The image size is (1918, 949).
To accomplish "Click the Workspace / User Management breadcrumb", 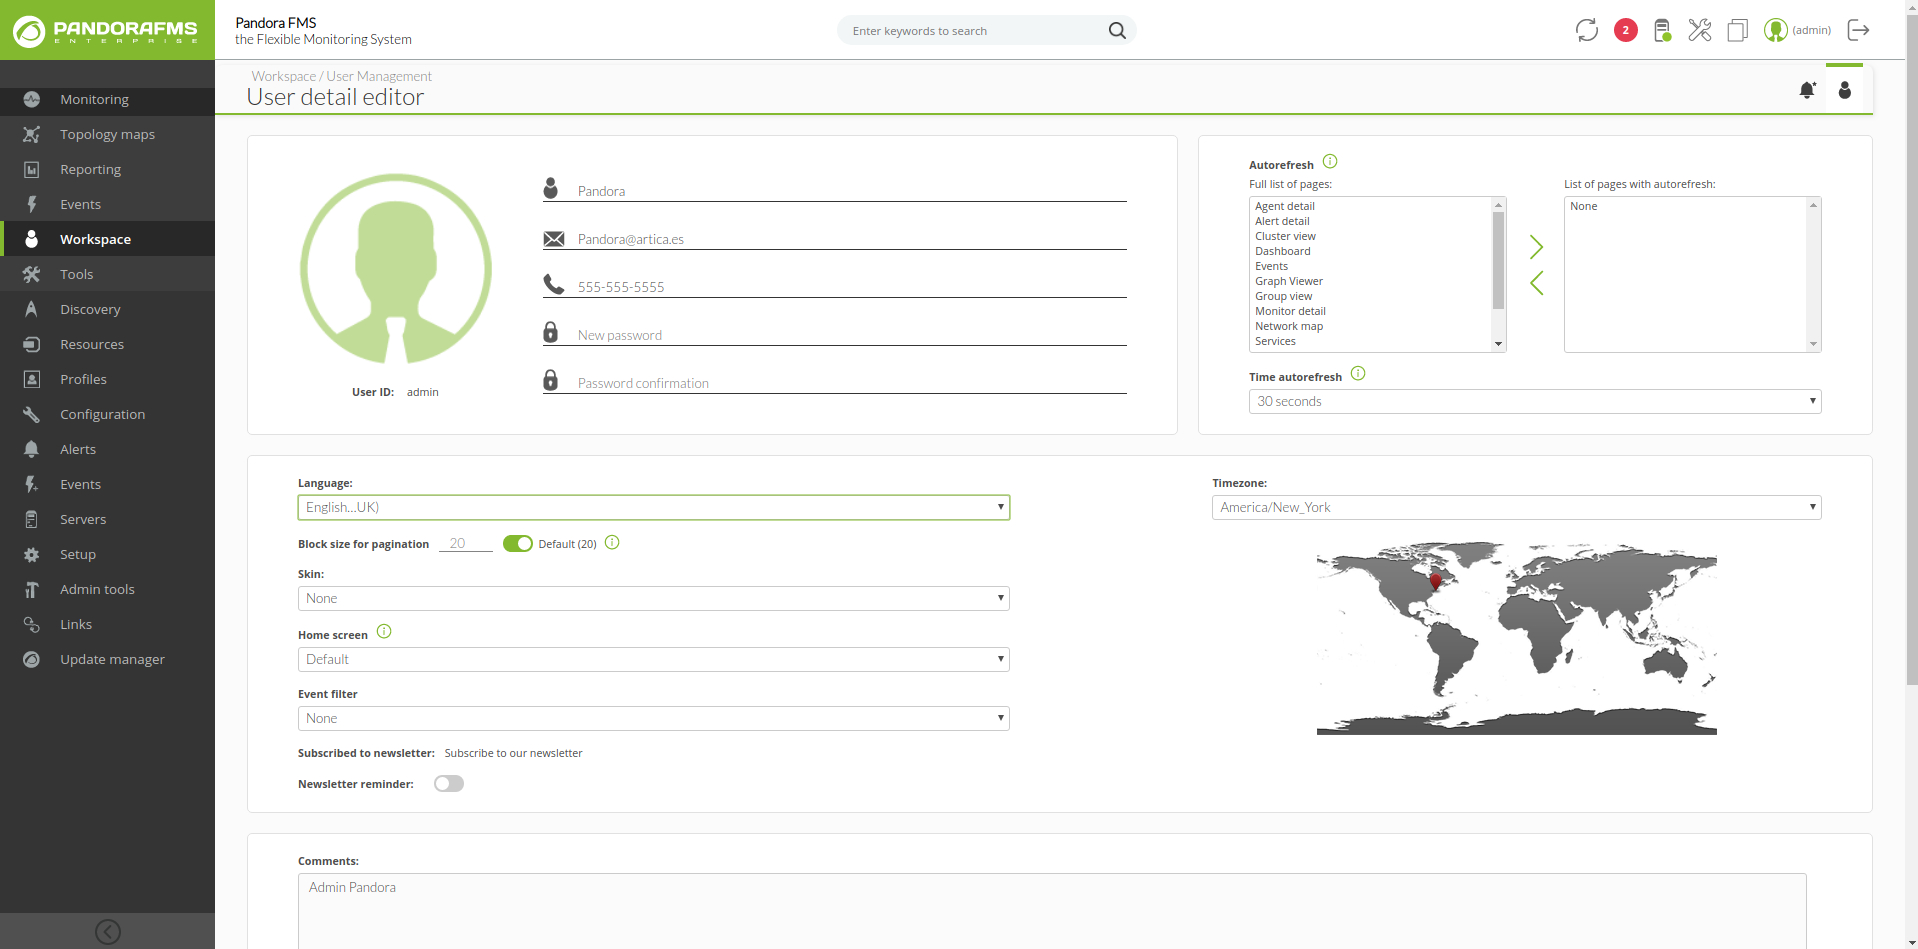I will pyautogui.click(x=342, y=76).
